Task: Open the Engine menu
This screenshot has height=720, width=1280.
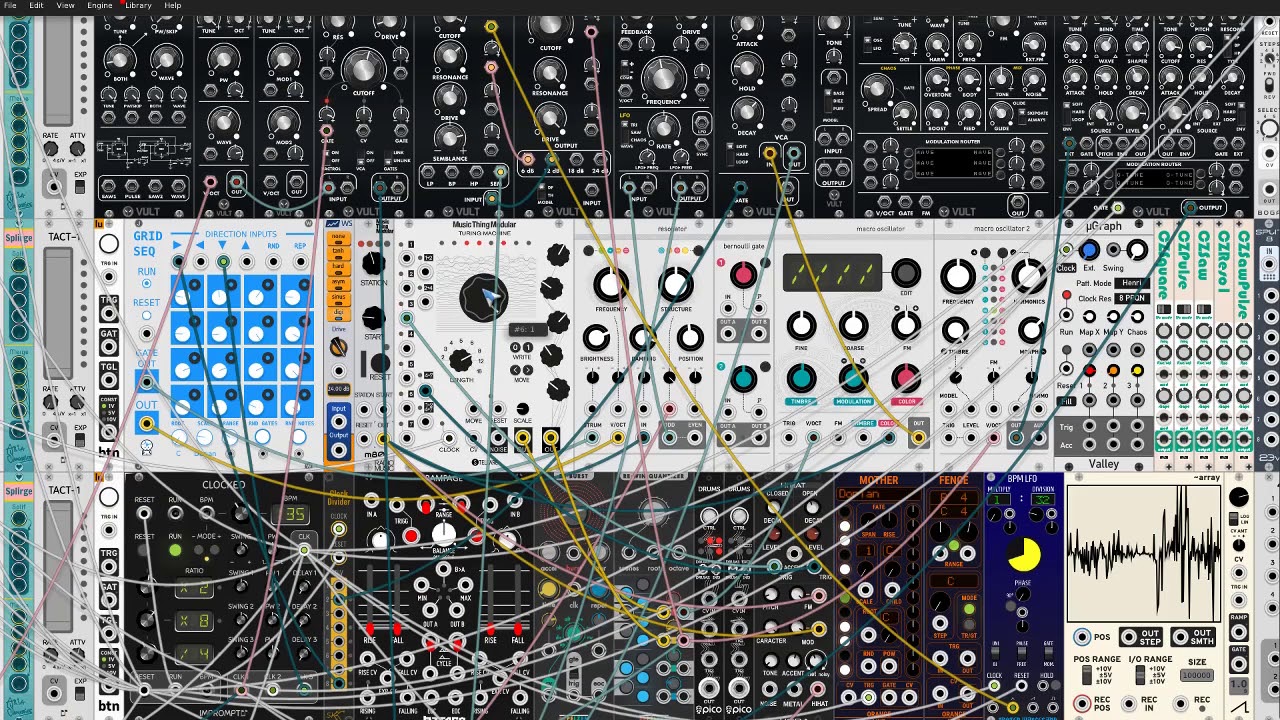Action: [100, 5]
